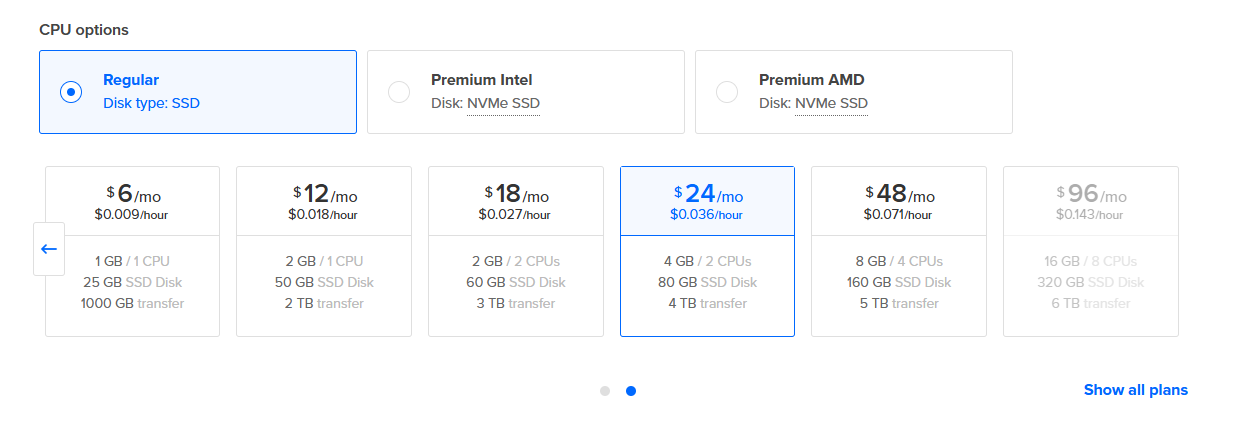
Task: Click the Premium Intel option title
Action: pos(481,80)
